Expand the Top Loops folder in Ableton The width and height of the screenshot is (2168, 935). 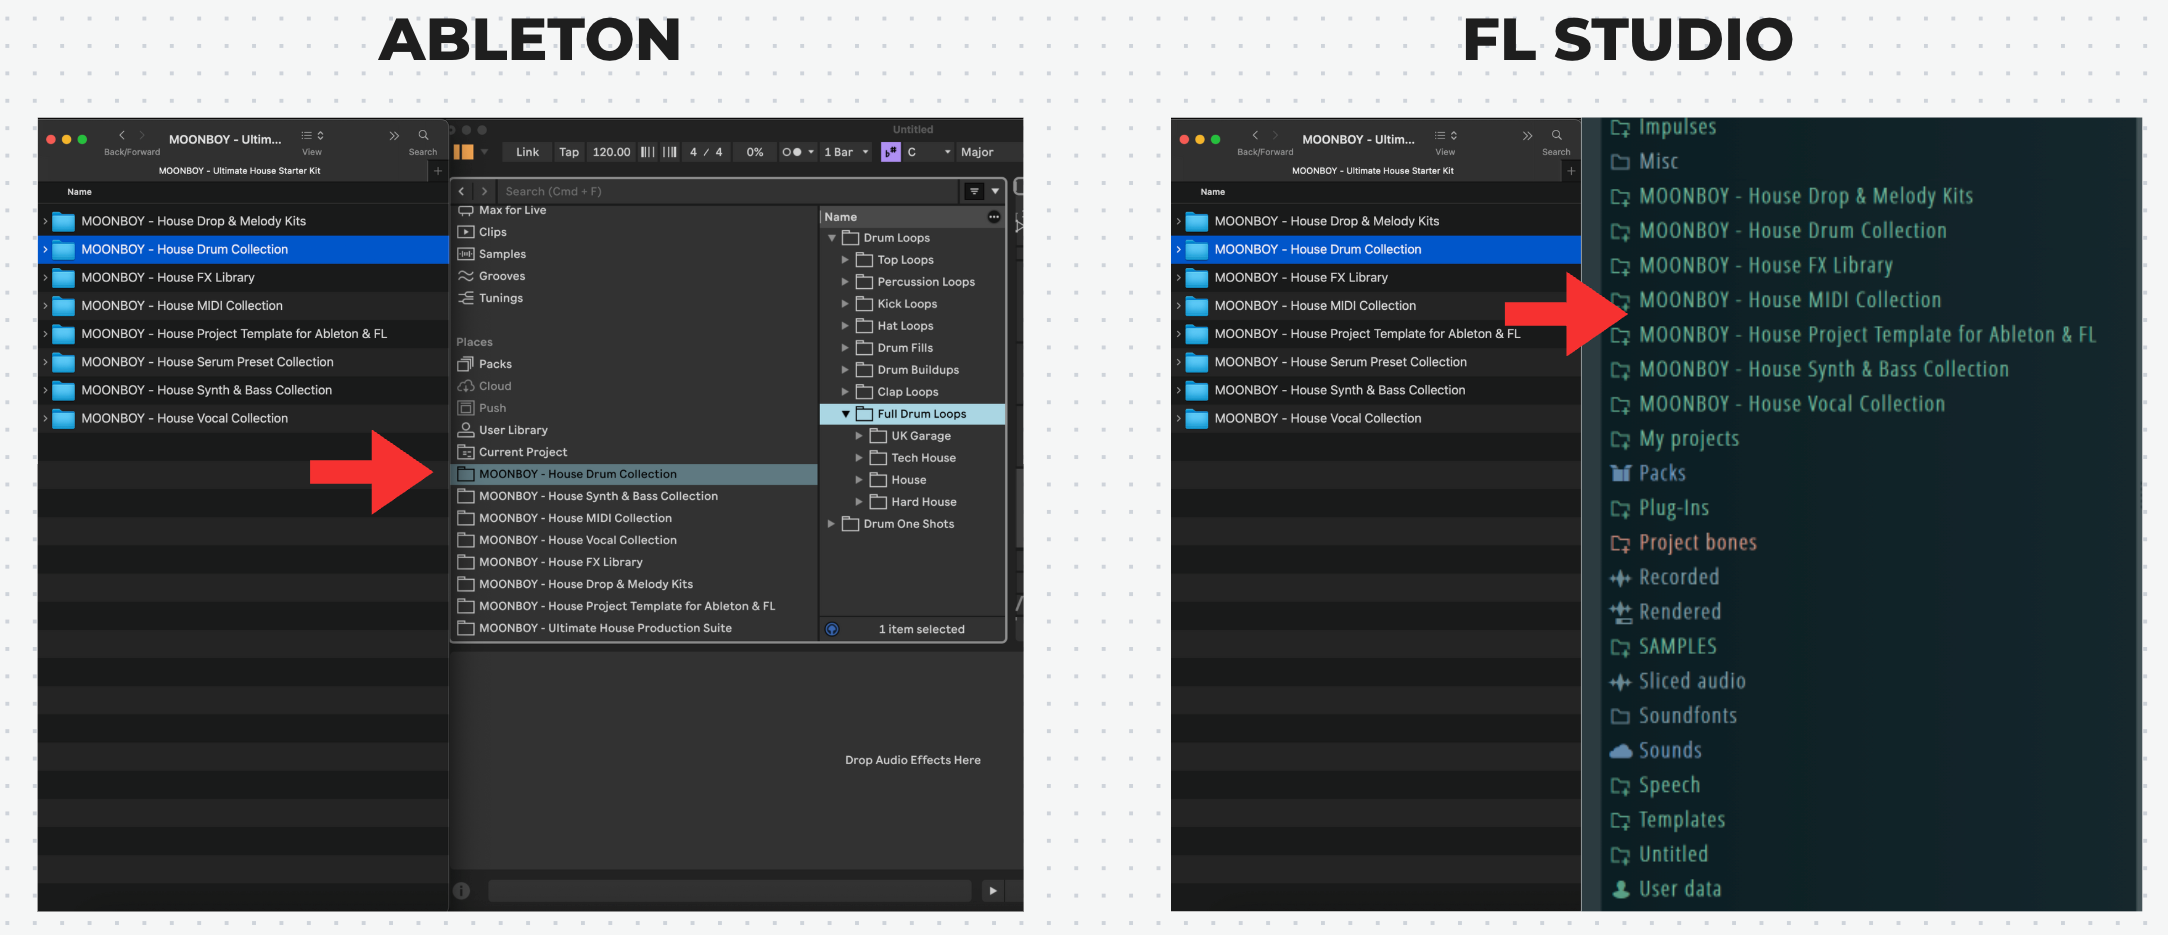845,260
